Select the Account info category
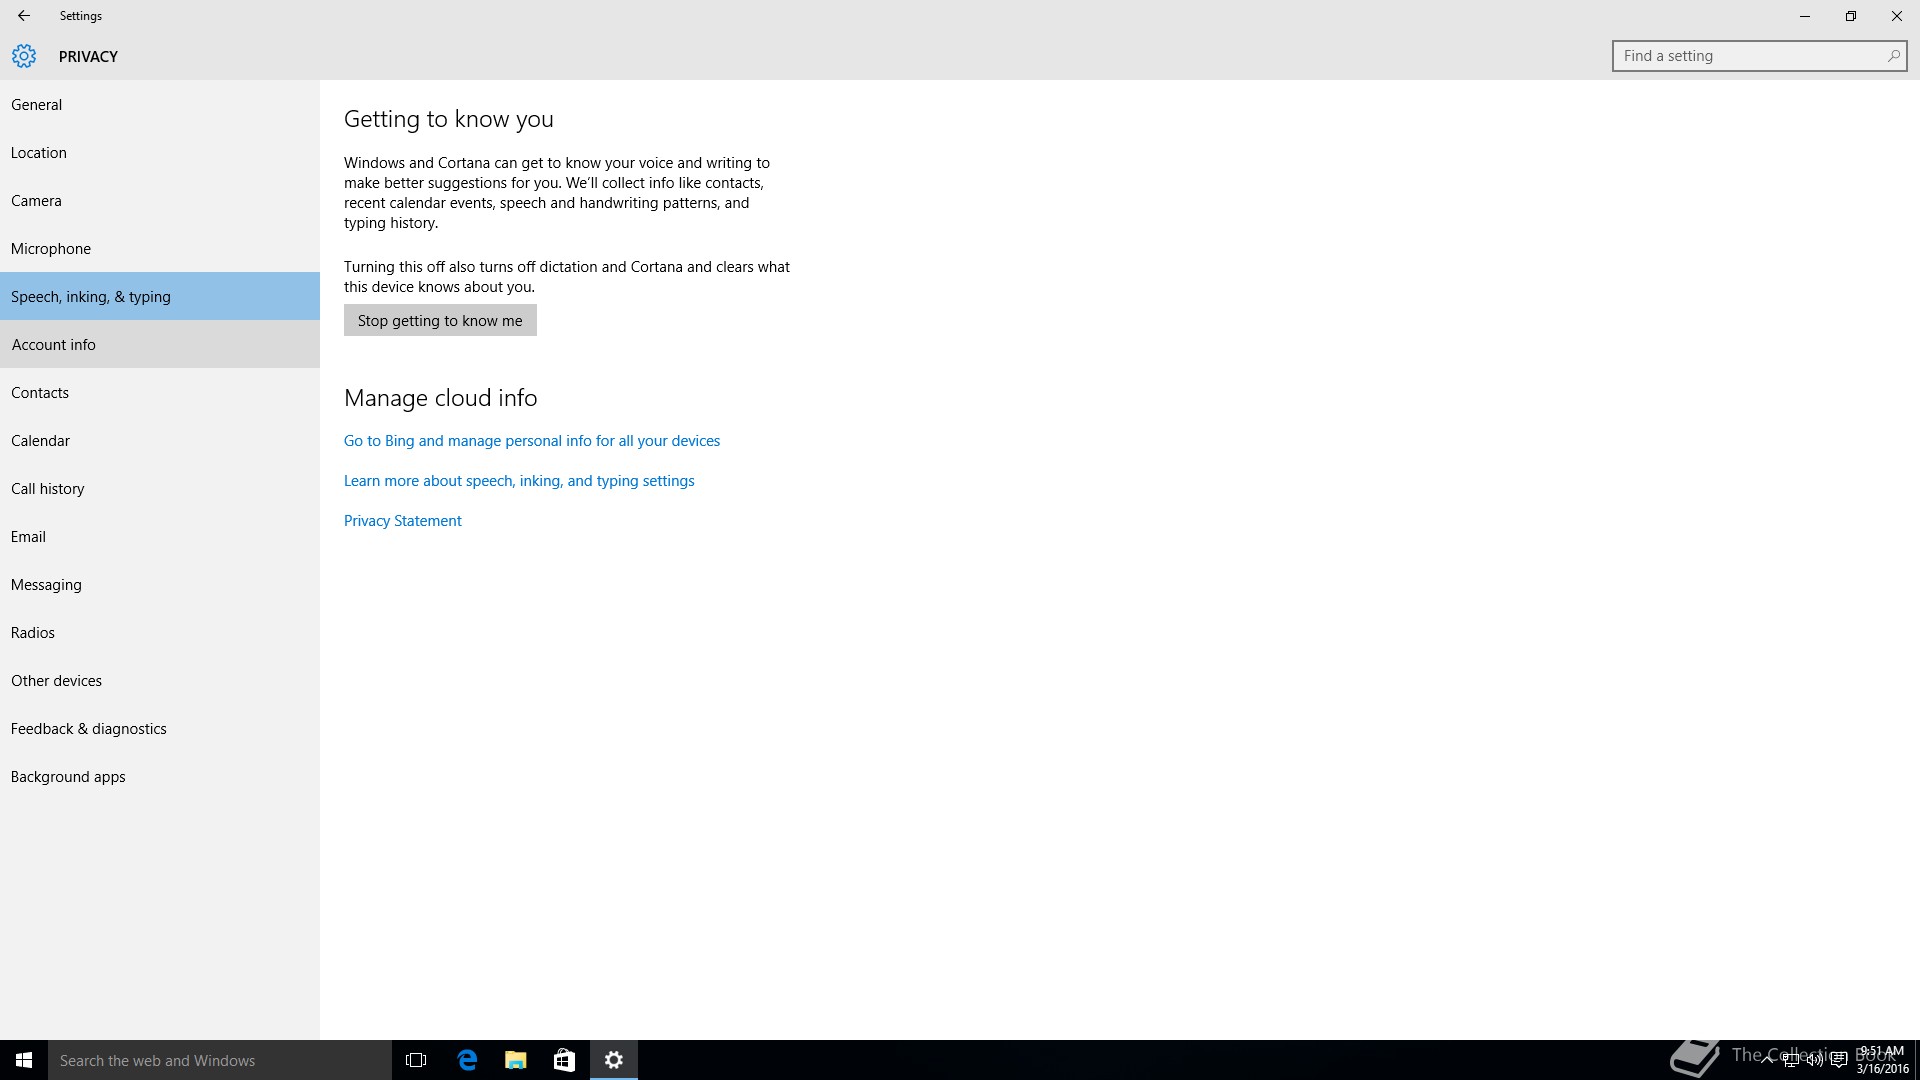Image resolution: width=1920 pixels, height=1080 pixels. click(54, 345)
